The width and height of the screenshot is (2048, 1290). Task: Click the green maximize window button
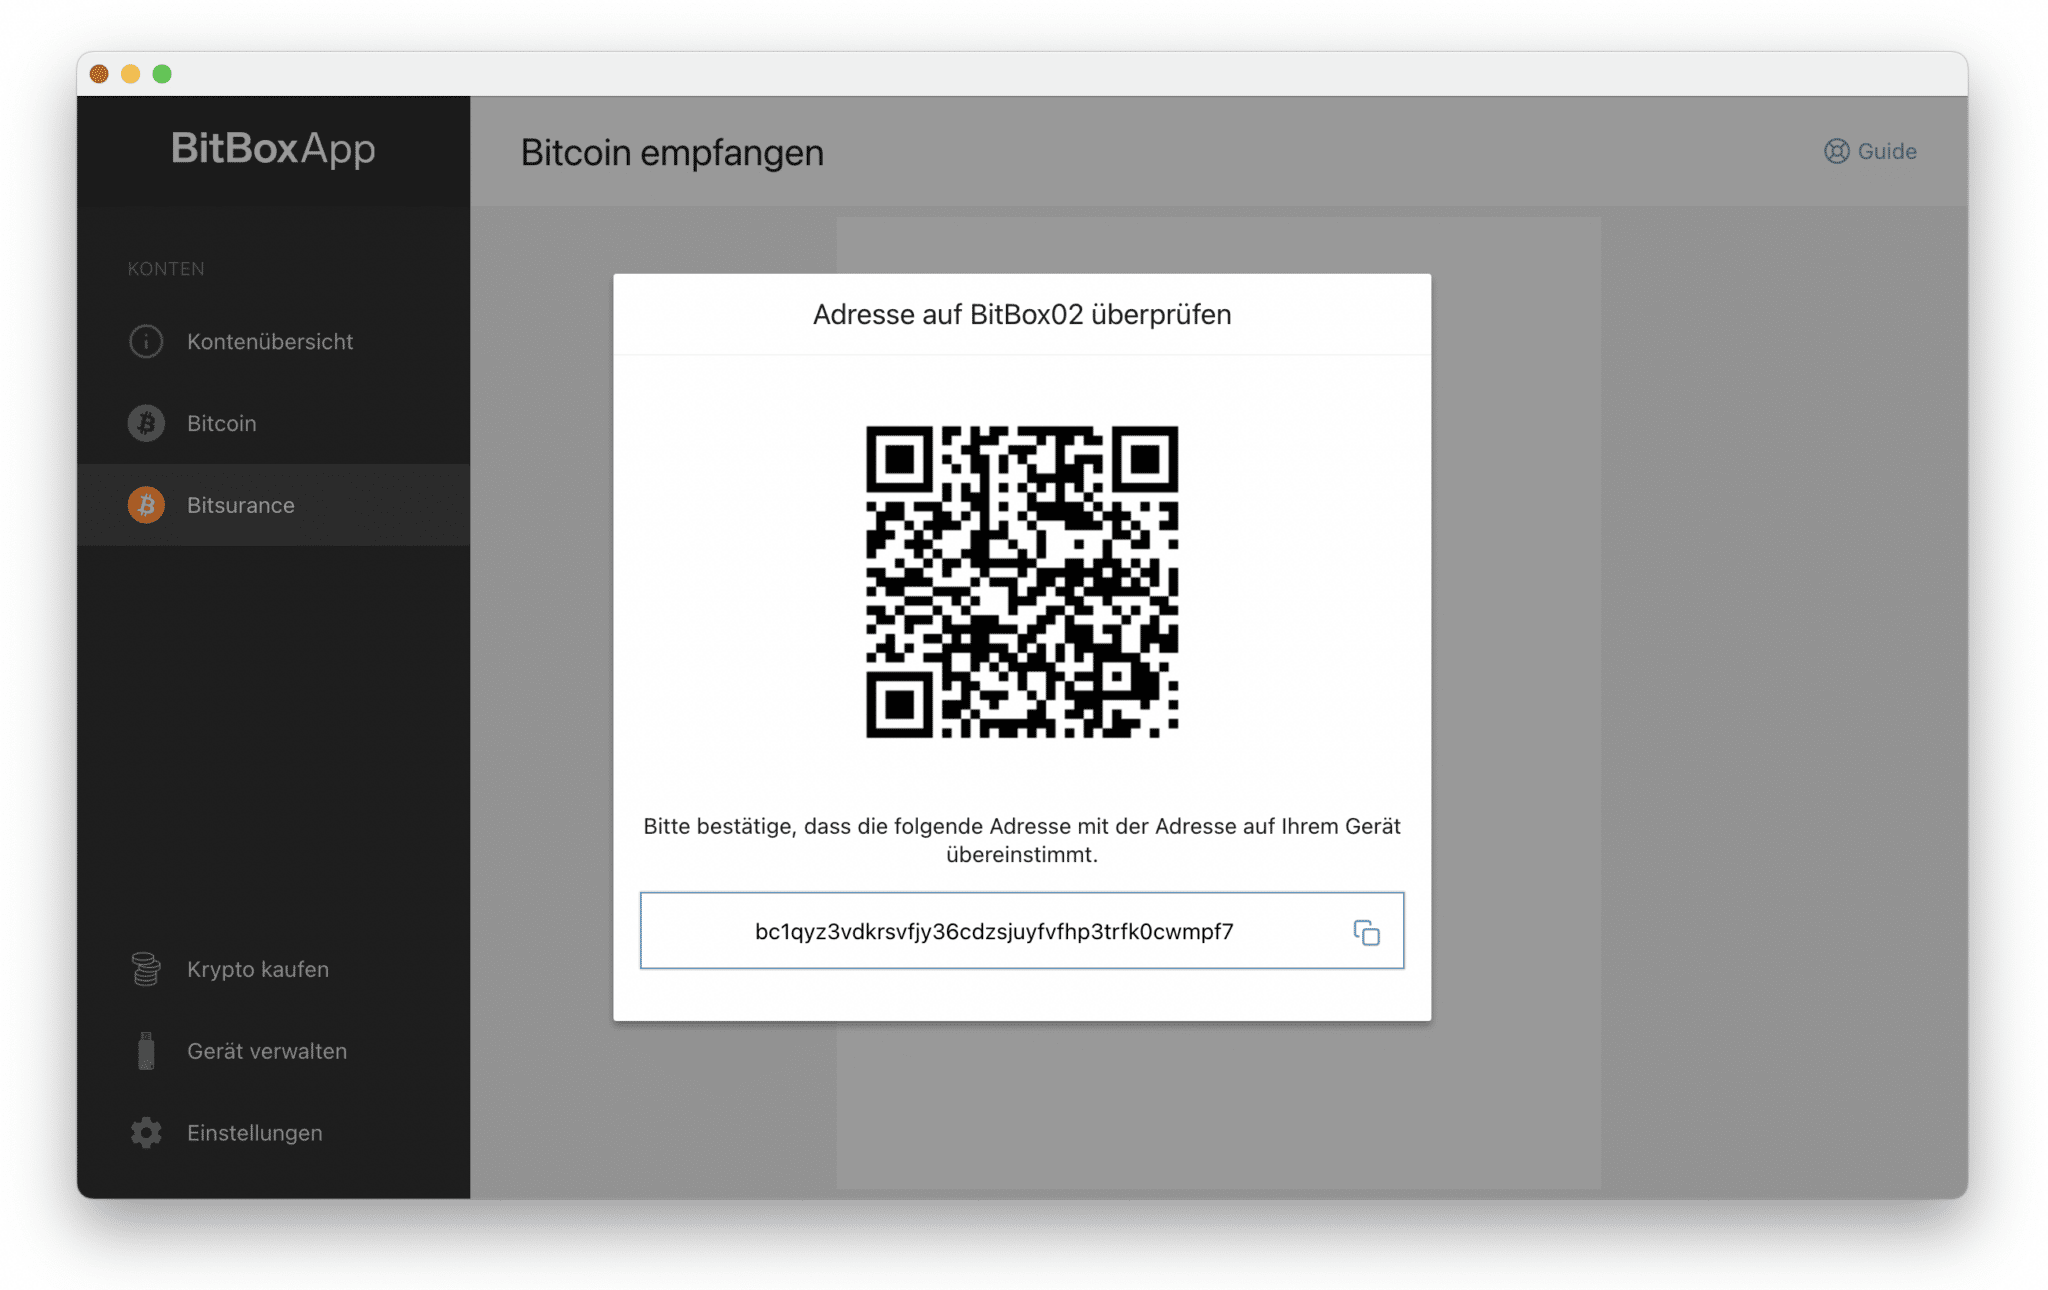[162, 74]
